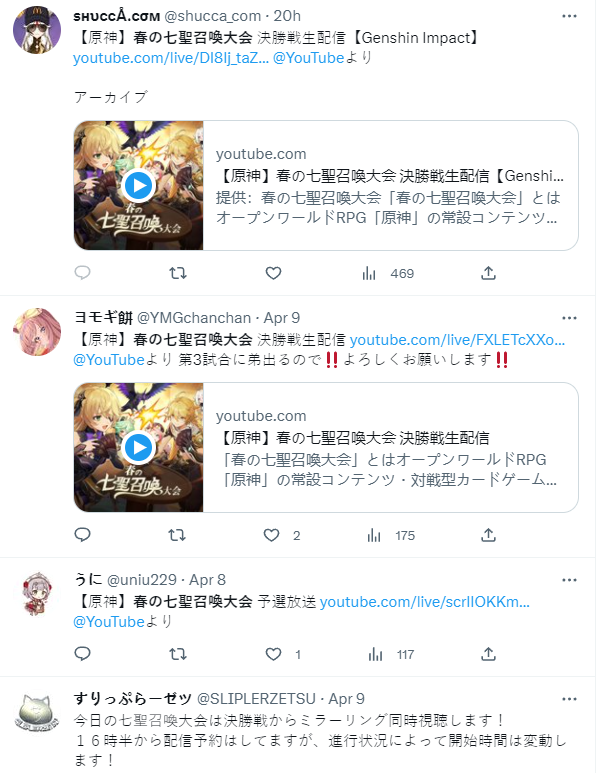Open more options for YMGchanchan tweet
Viewport: 605px width, 773px height.
click(569, 318)
